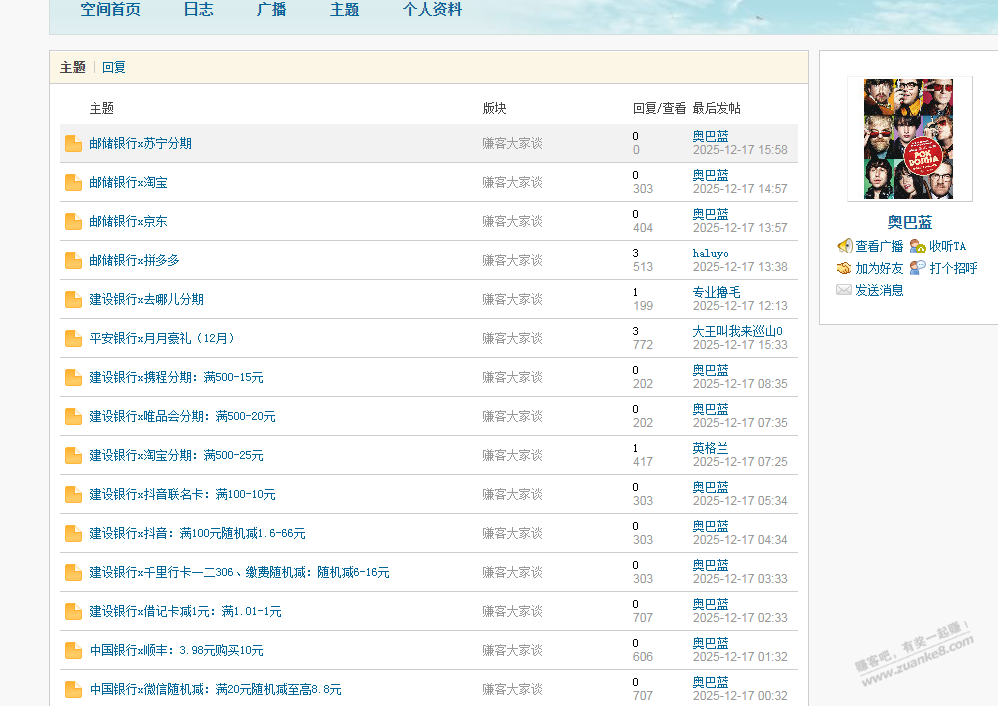Switch to the 回复 tab
Viewport: 998px width, 706px height.
coord(114,68)
